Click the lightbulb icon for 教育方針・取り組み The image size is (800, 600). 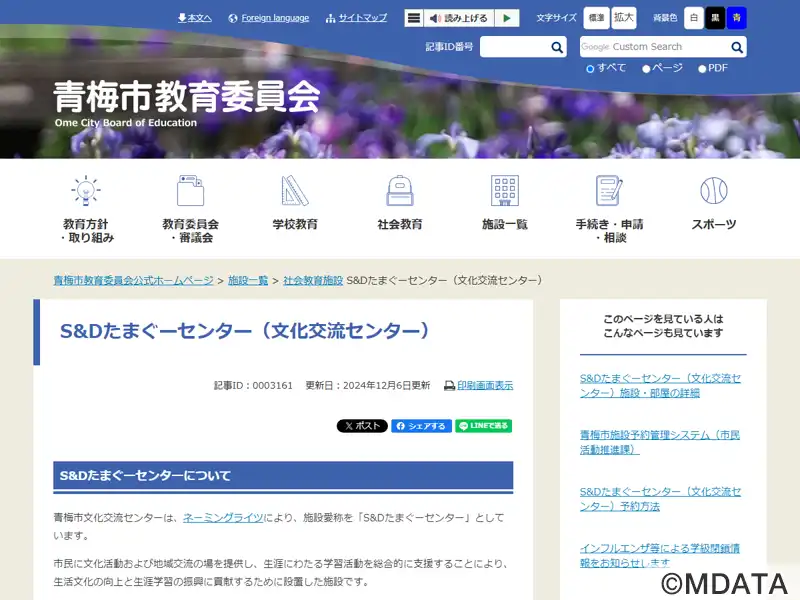tap(87, 191)
